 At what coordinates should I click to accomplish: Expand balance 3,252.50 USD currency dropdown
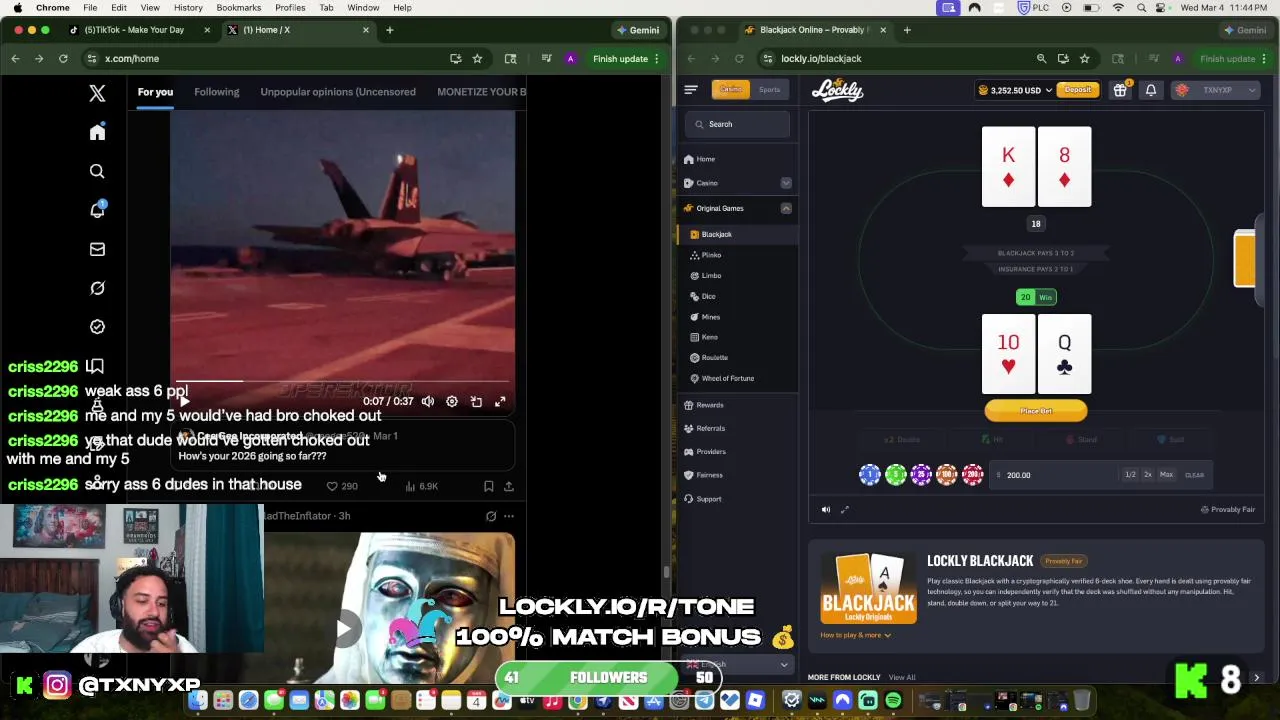click(x=1015, y=90)
